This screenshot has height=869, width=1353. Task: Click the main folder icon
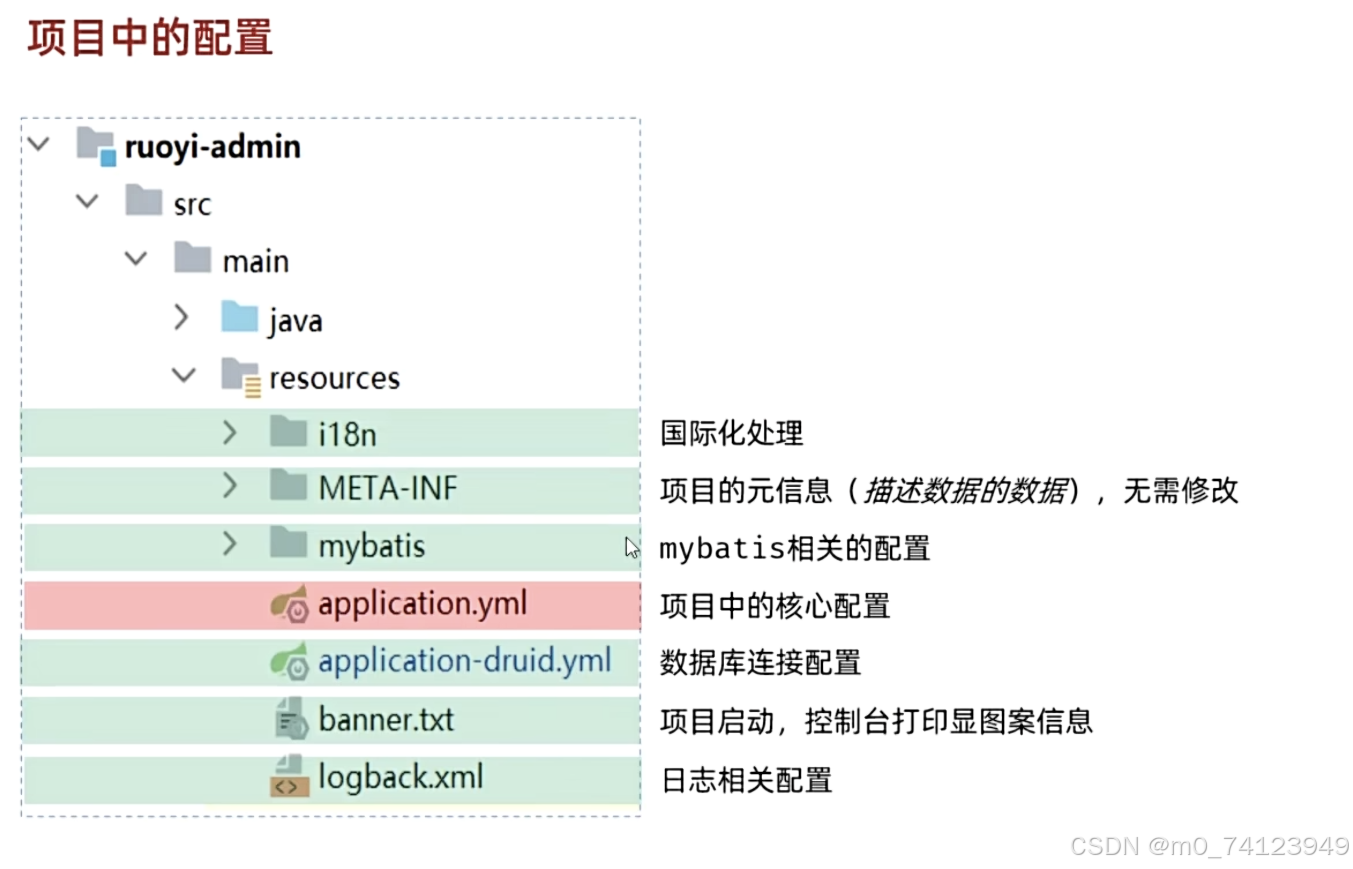192,258
